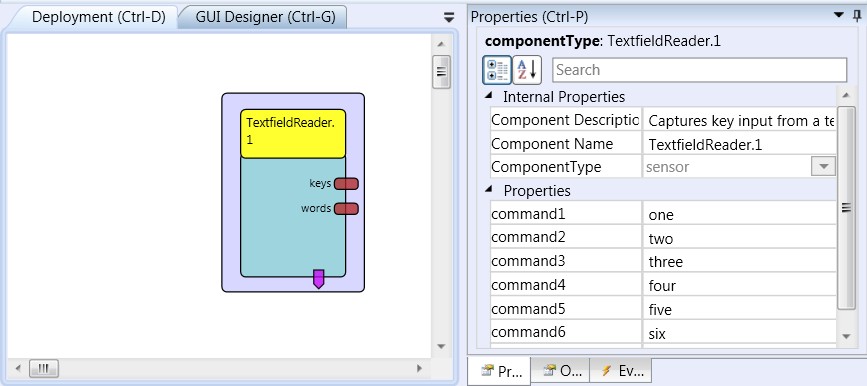Edit command5 value five

[739, 309]
